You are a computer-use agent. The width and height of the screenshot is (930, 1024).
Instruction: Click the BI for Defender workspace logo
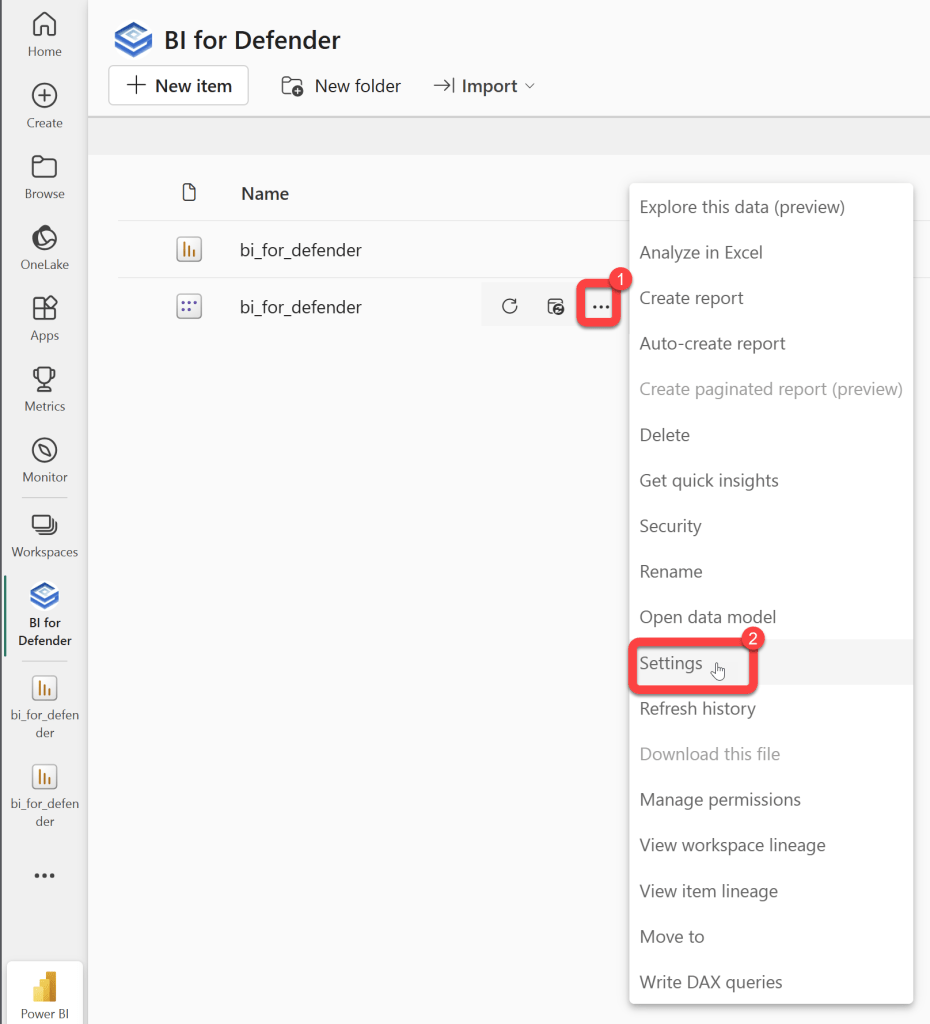133,40
